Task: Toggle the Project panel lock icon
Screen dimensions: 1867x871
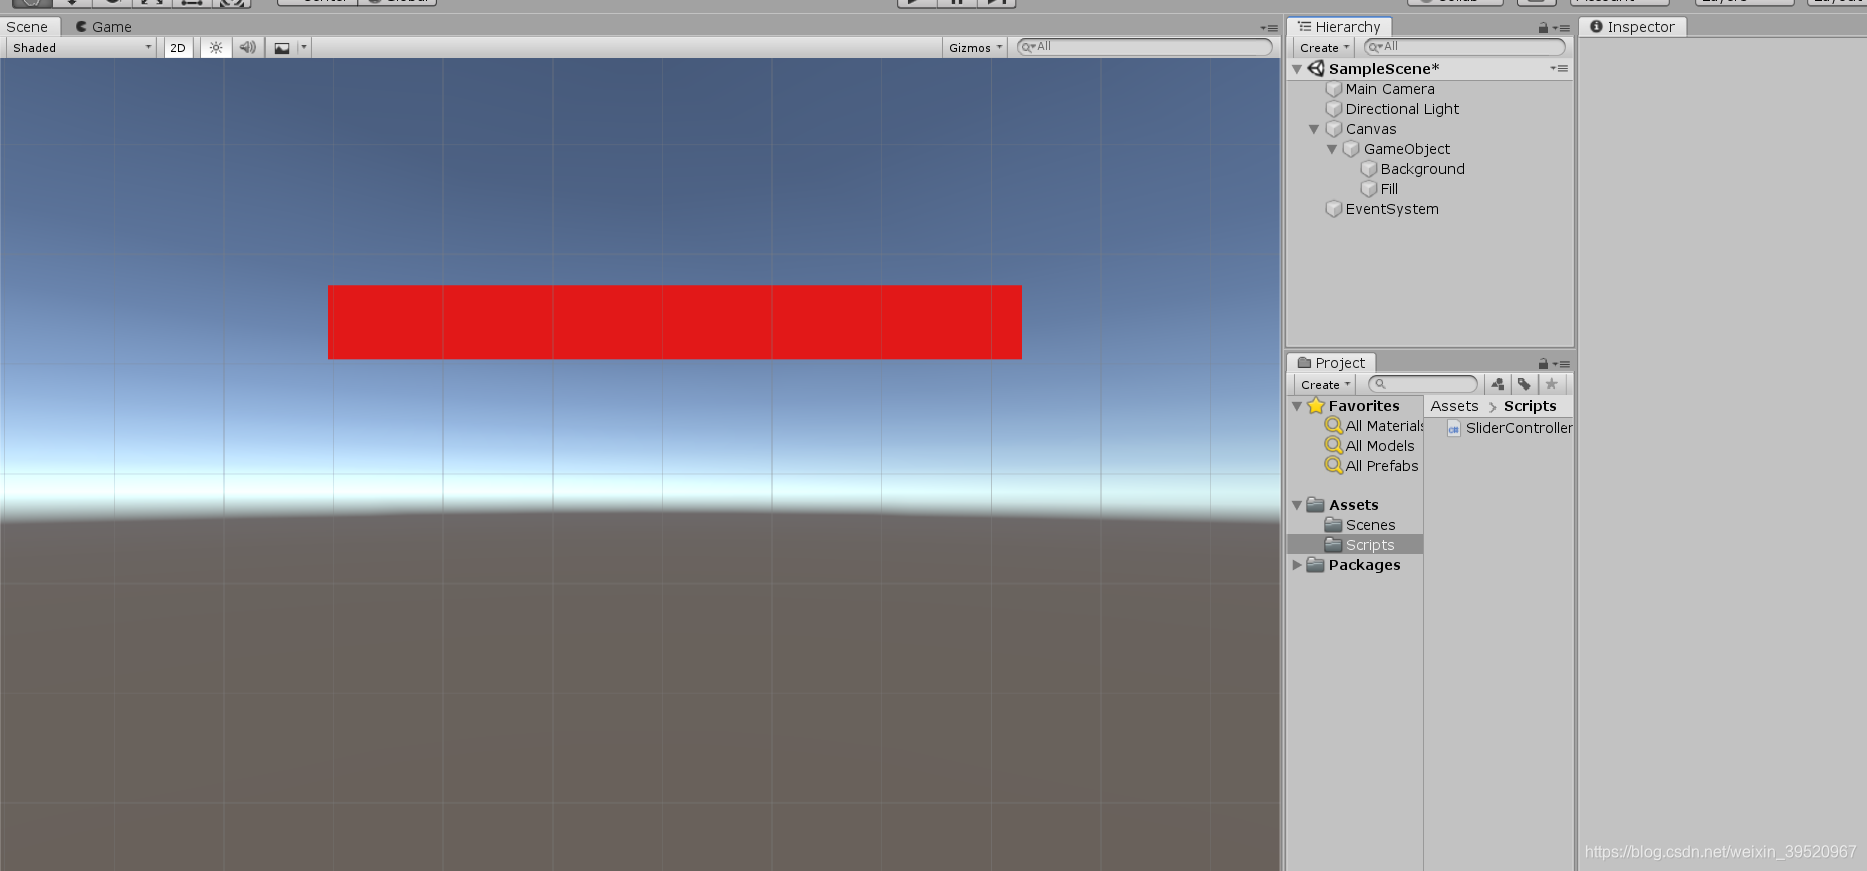Action: tap(1543, 364)
